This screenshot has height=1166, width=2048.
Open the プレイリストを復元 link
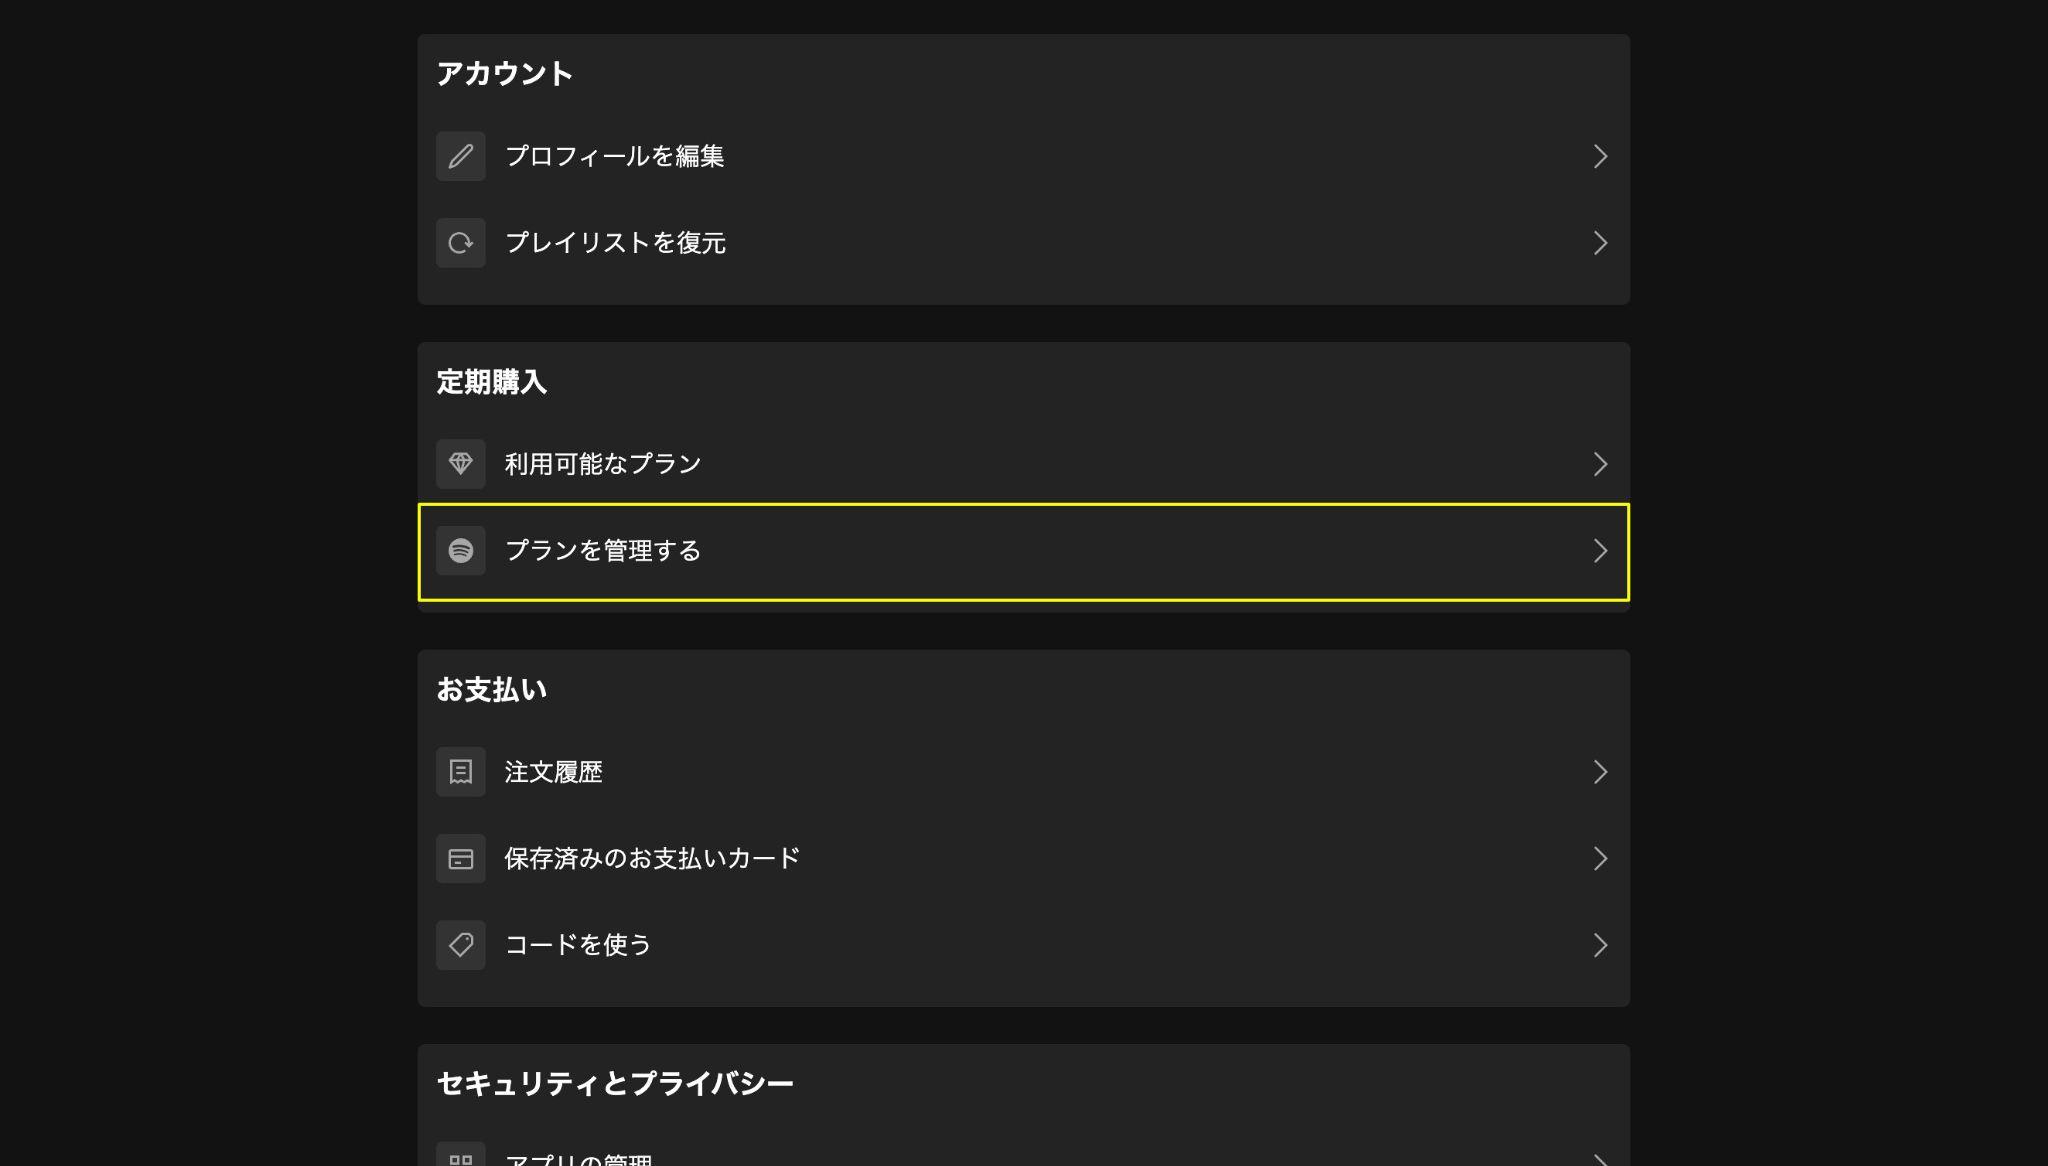click(x=1024, y=243)
